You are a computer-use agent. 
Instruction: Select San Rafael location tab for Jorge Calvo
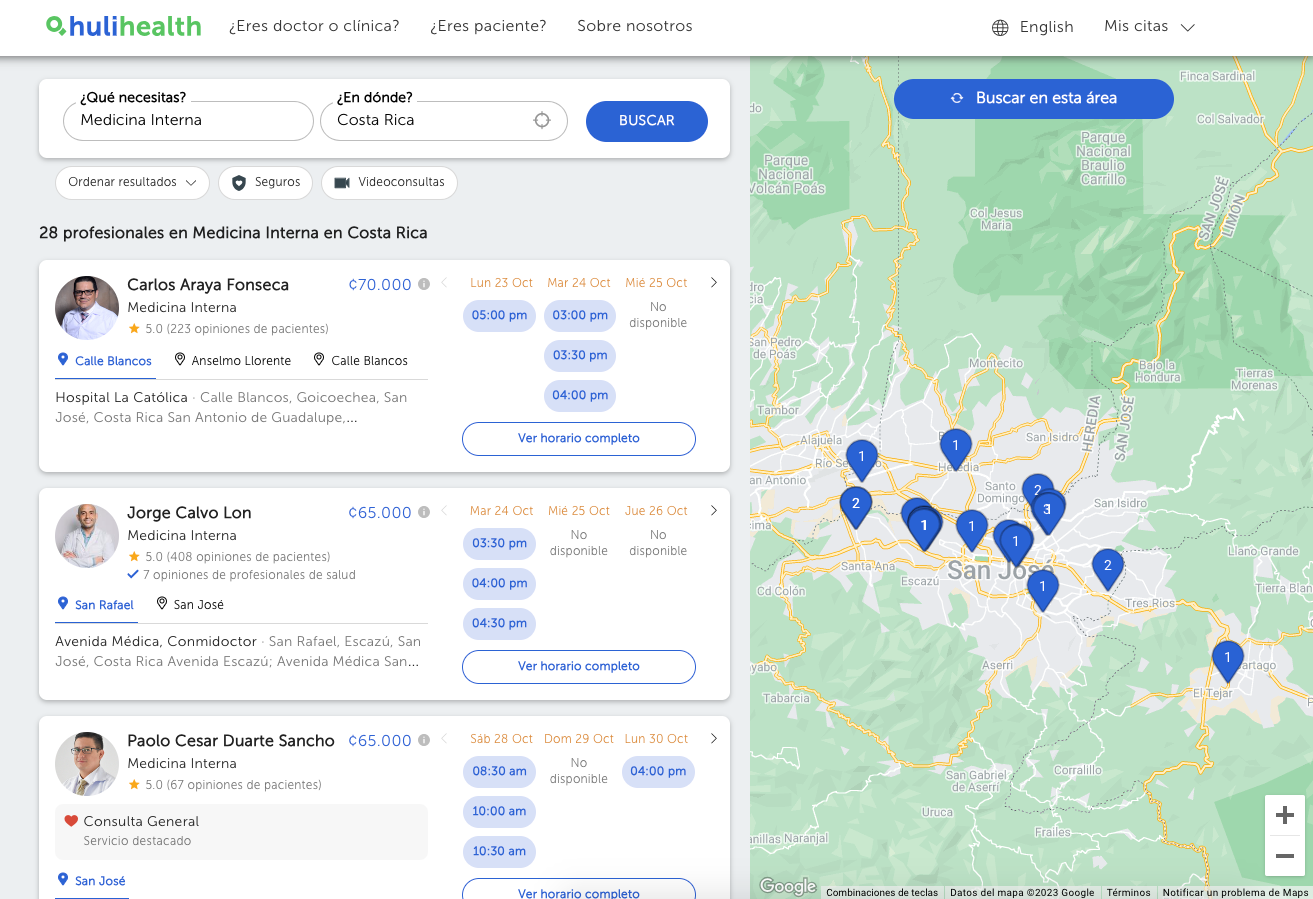coord(96,605)
